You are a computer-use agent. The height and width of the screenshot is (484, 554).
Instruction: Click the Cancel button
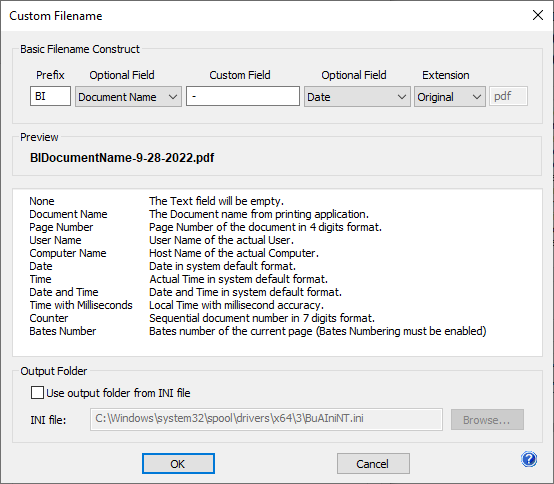(x=373, y=464)
